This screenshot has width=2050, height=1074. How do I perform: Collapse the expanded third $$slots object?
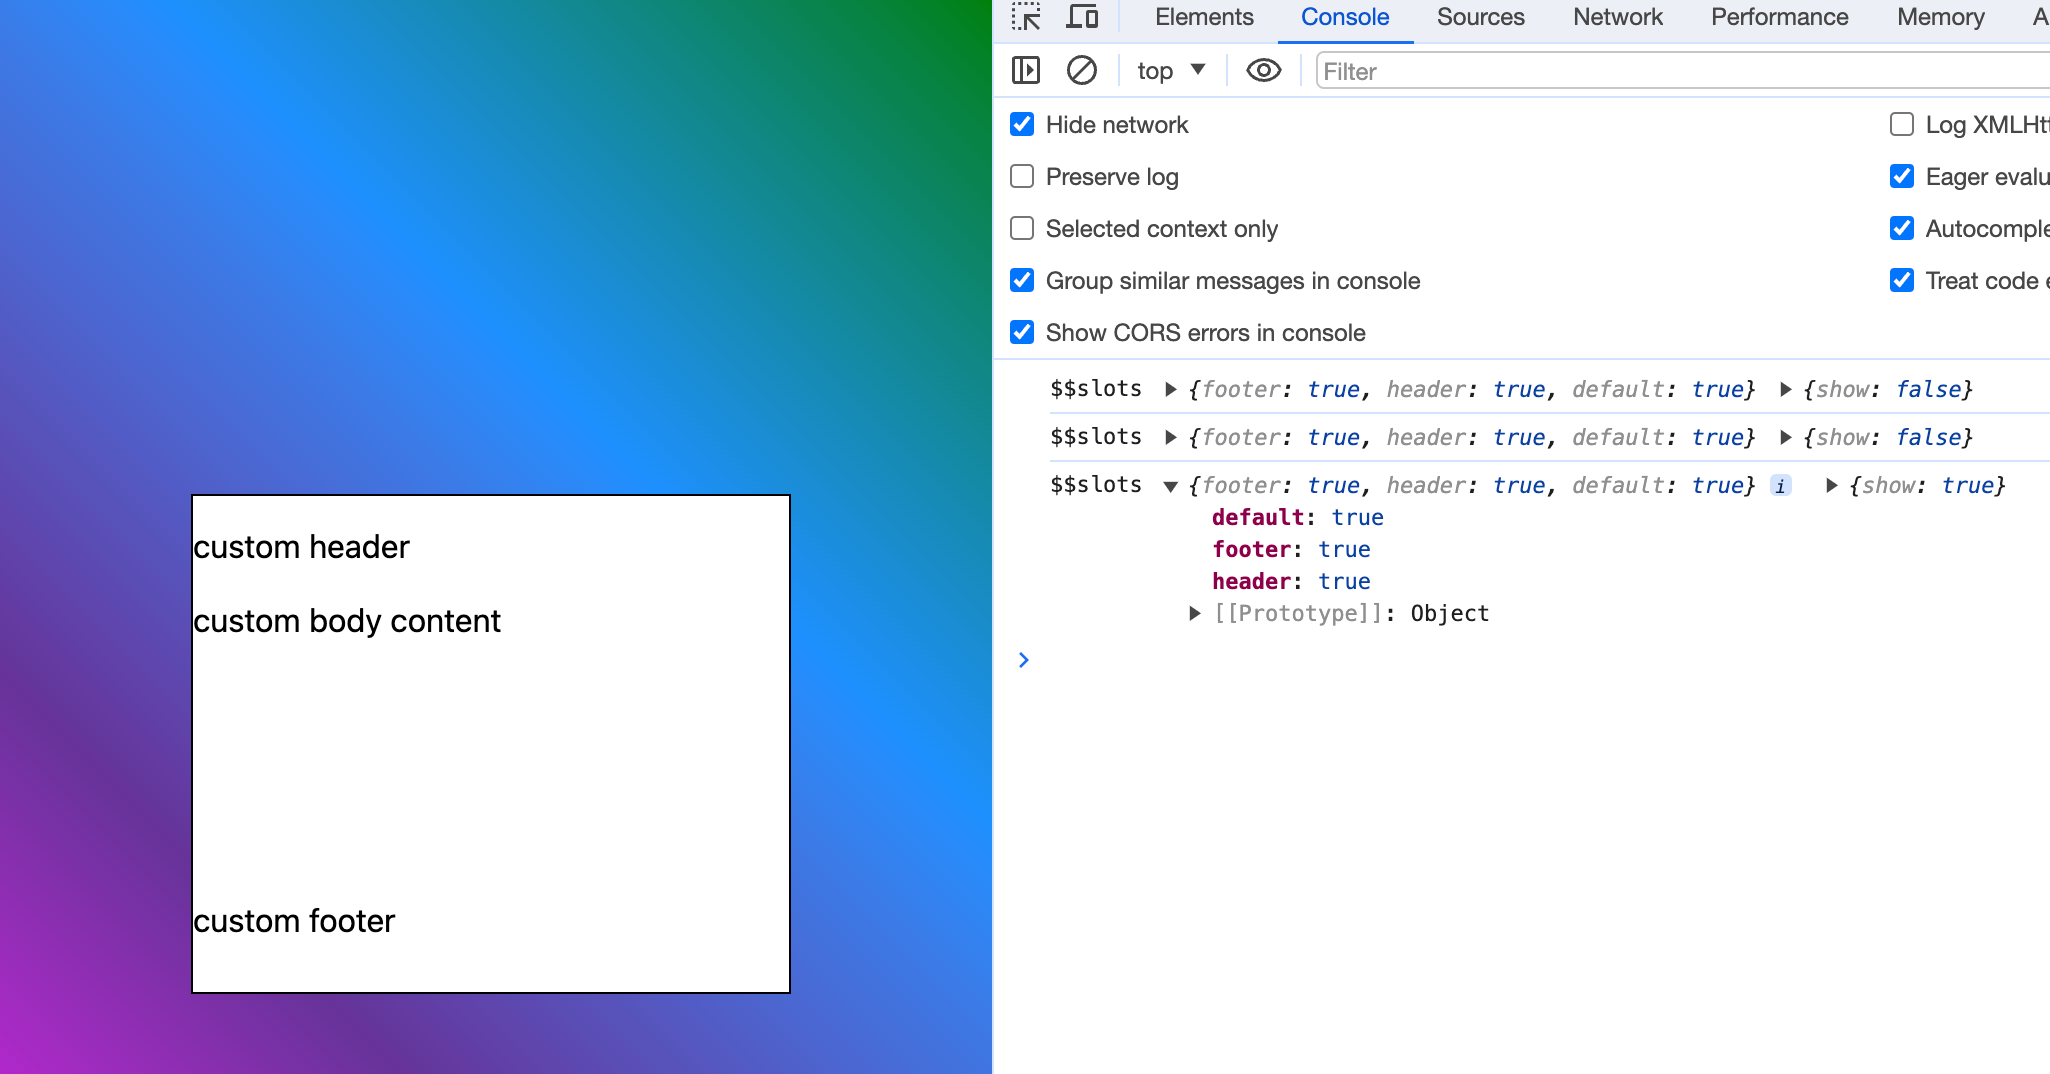1170,487
